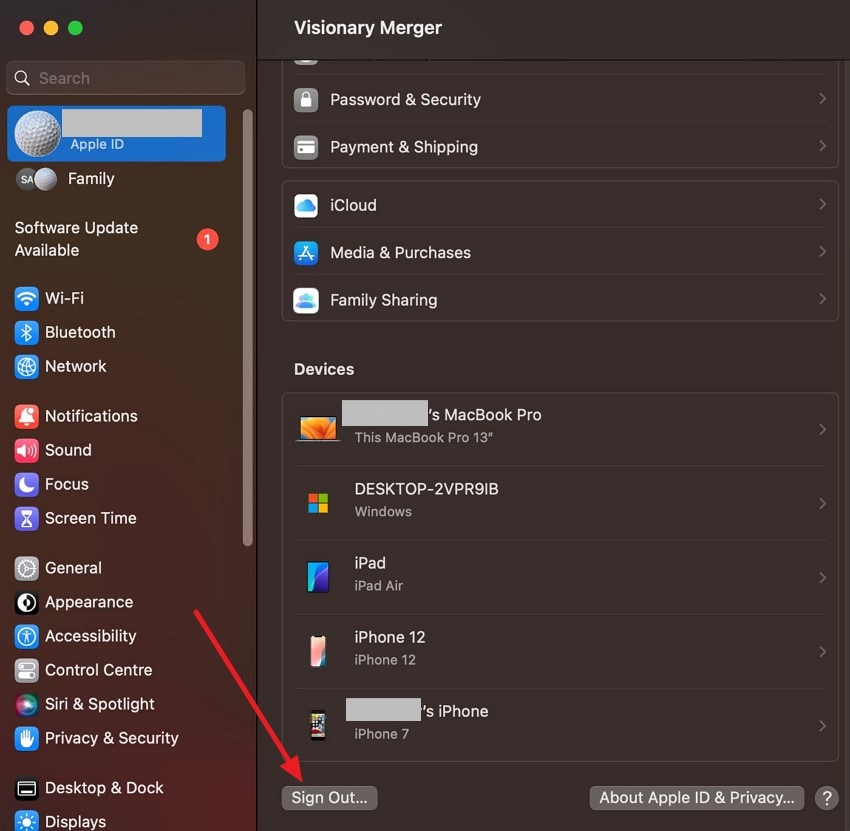This screenshot has width=850, height=831.
Task: Click the "Media & Purchases" label
Action: tap(401, 253)
